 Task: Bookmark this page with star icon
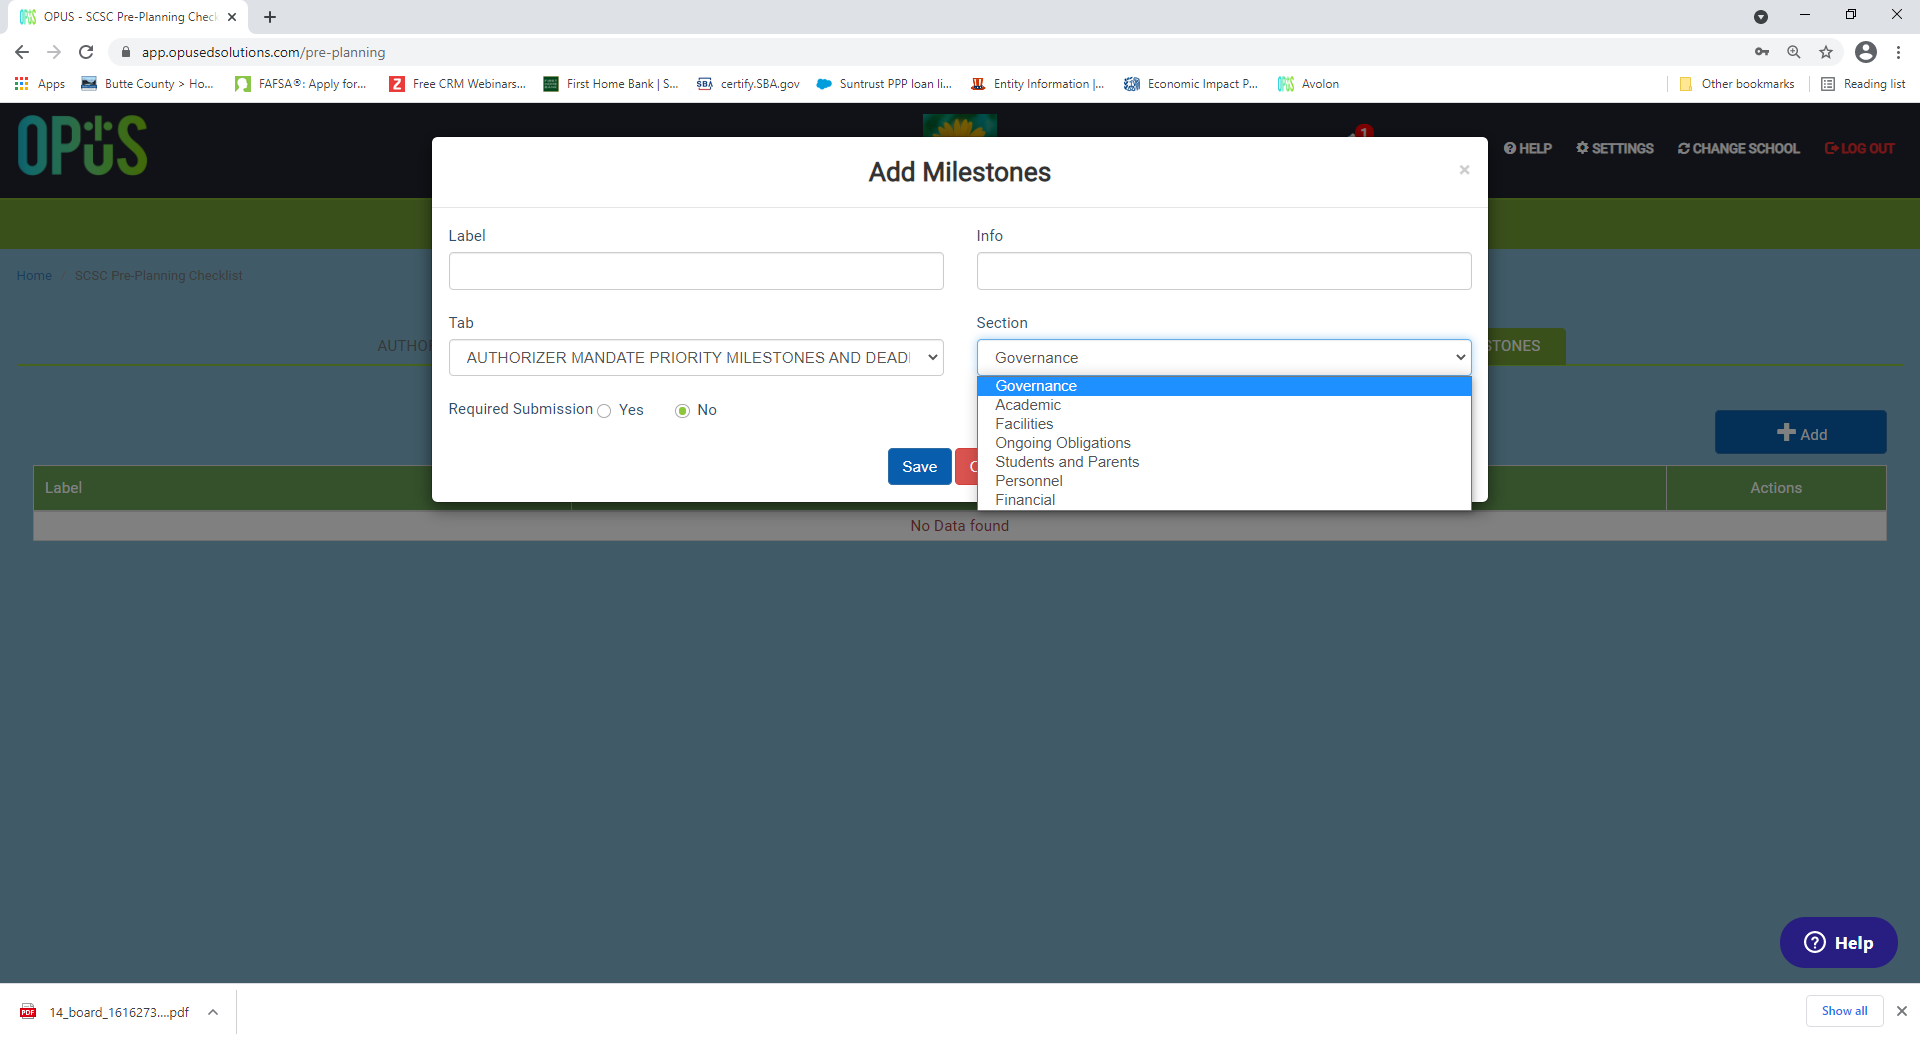[1826, 52]
